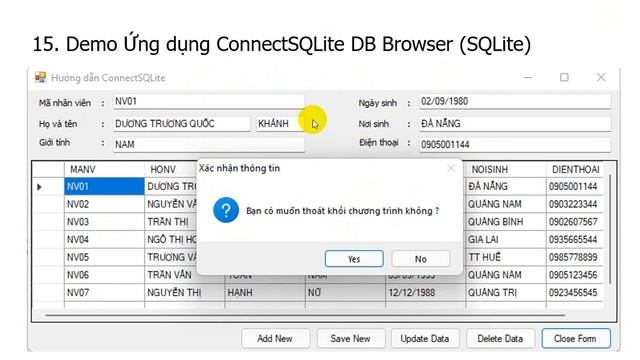640x360 pixels.
Task: Click the GIA LAI birthplace cell
Action: 506,239
